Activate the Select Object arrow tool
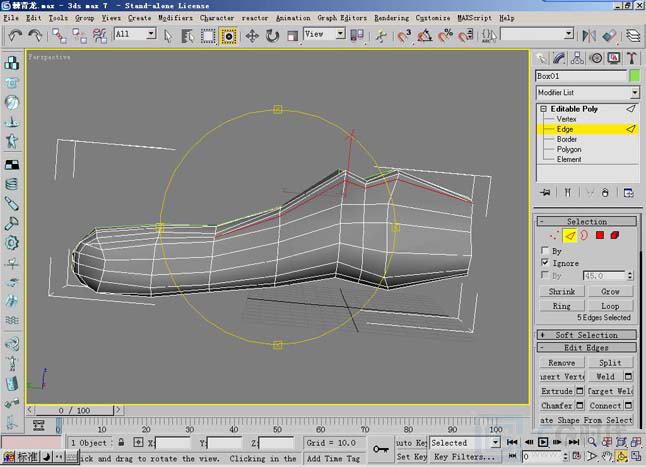The height and width of the screenshot is (467, 646). (x=168, y=36)
